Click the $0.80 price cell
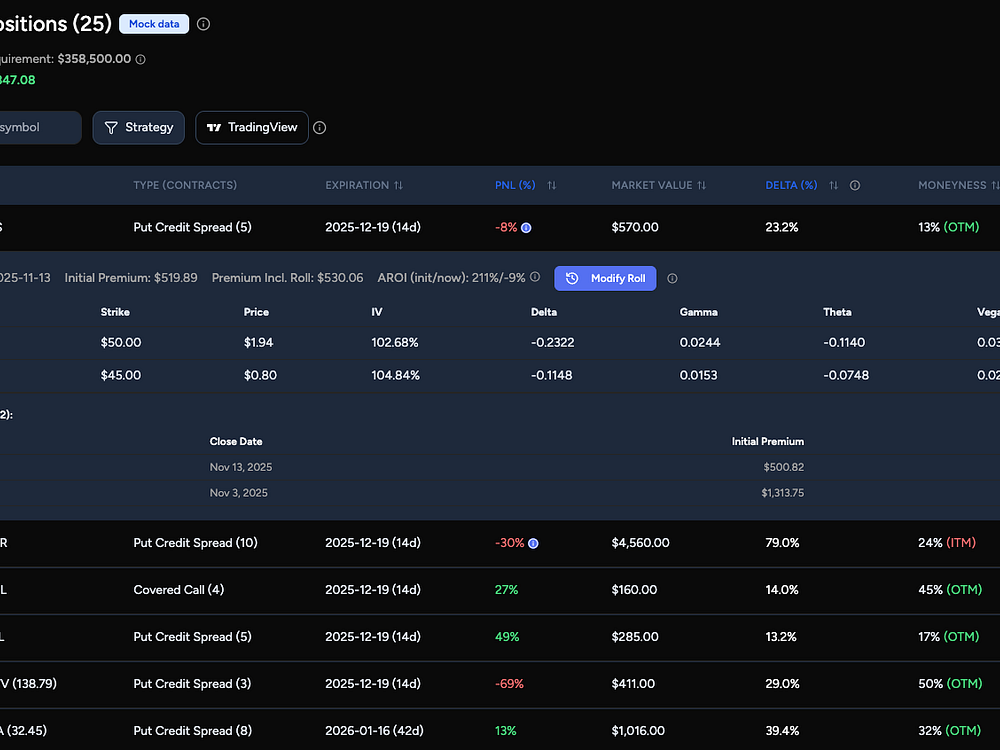This screenshot has height=750, width=1000. tap(260, 375)
